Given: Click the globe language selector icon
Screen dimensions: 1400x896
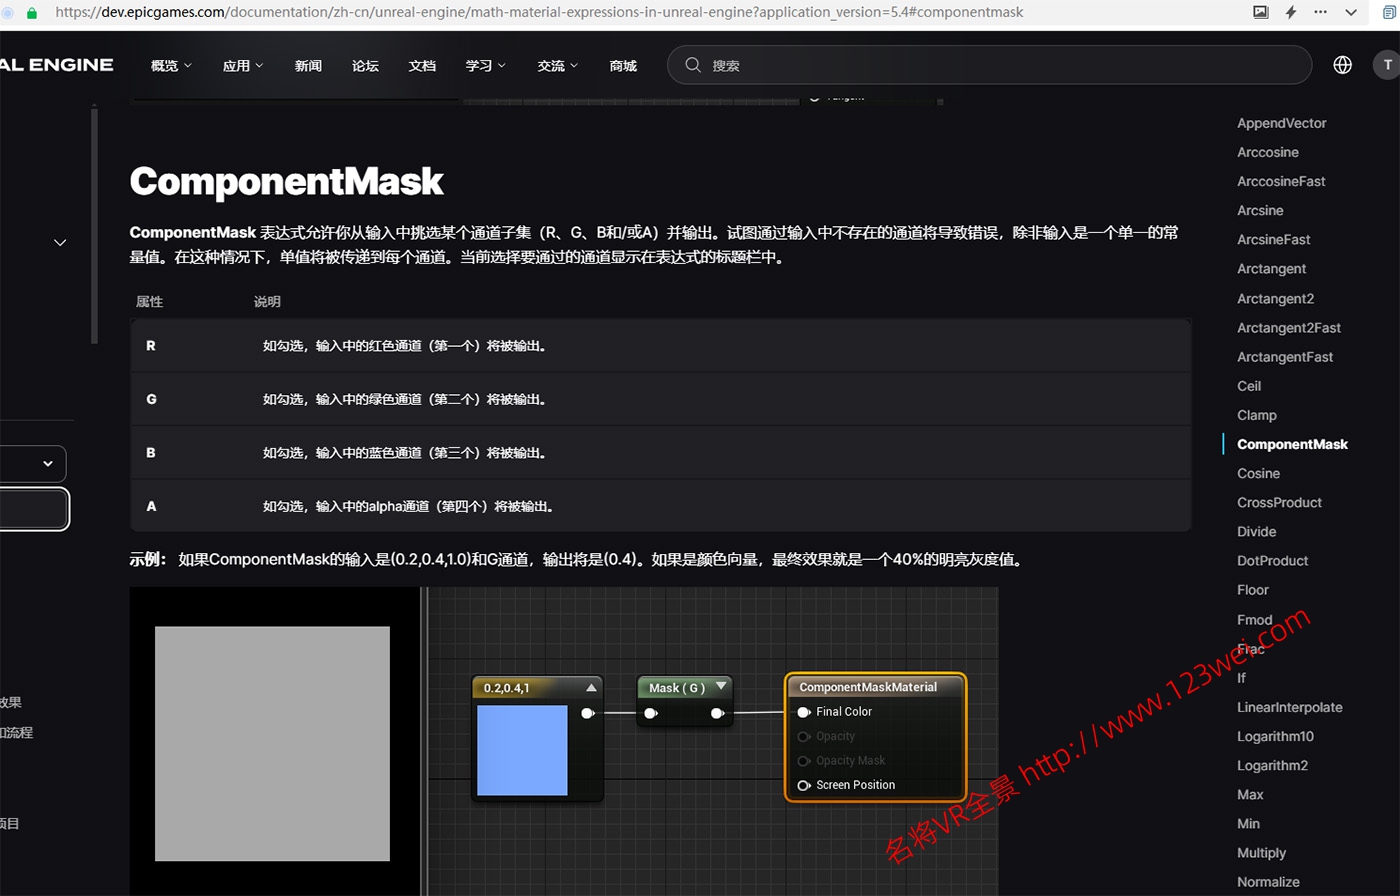Looking at the screenshot, I should point(1342,64).
